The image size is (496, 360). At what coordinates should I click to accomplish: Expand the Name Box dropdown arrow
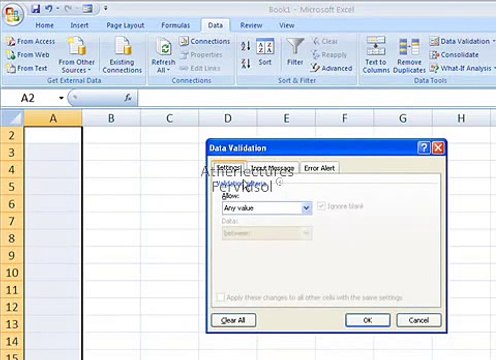[x=61, y=98]
